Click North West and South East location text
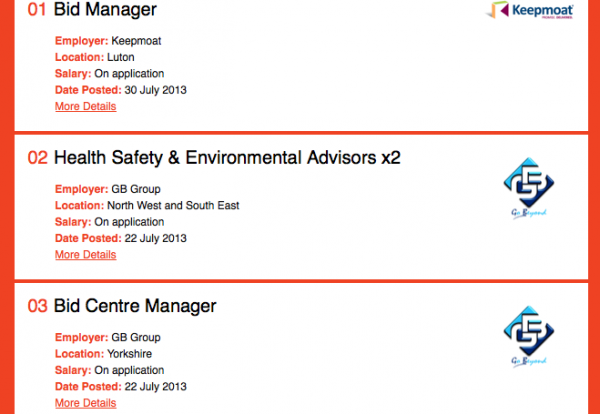 coord(173,205)
